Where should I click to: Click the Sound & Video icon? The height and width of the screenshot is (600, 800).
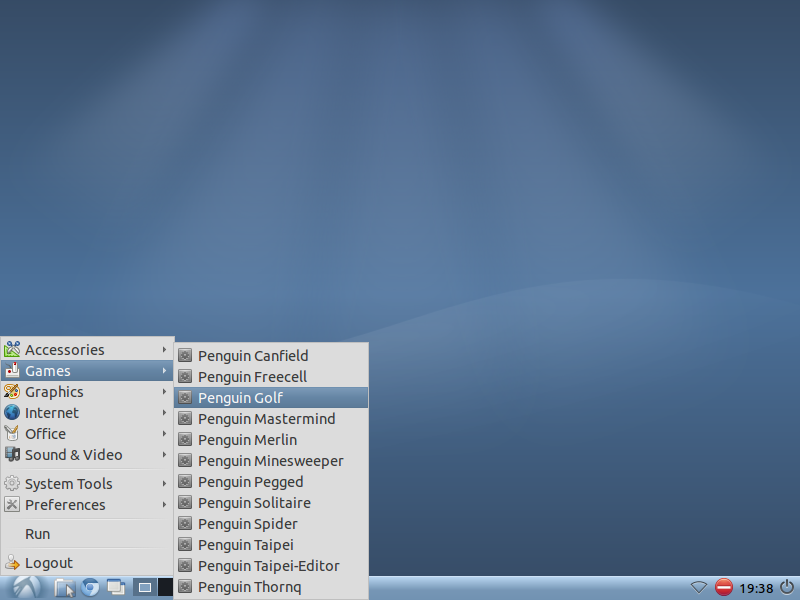coord(12,454)
